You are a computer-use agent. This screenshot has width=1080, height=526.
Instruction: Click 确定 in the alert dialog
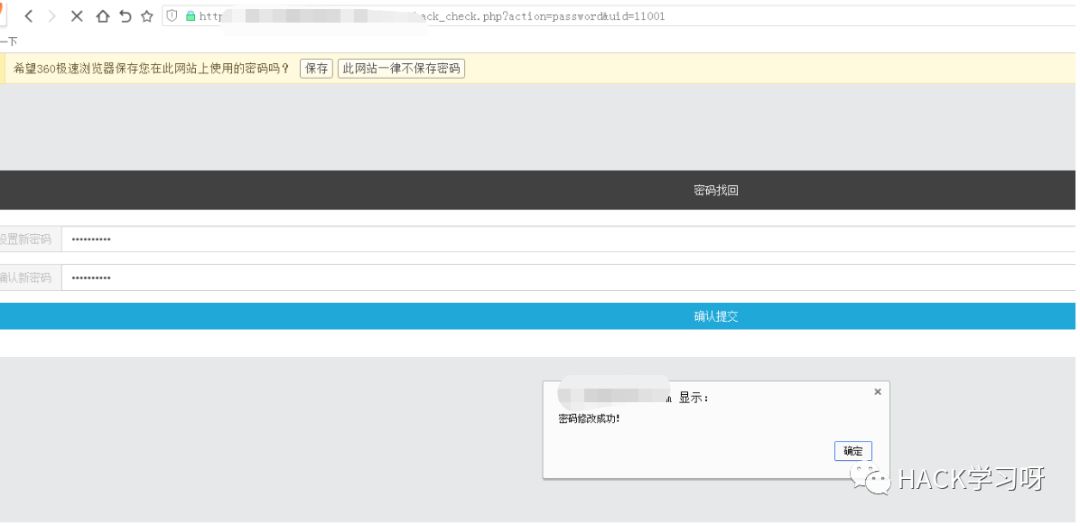pos(853,452)
